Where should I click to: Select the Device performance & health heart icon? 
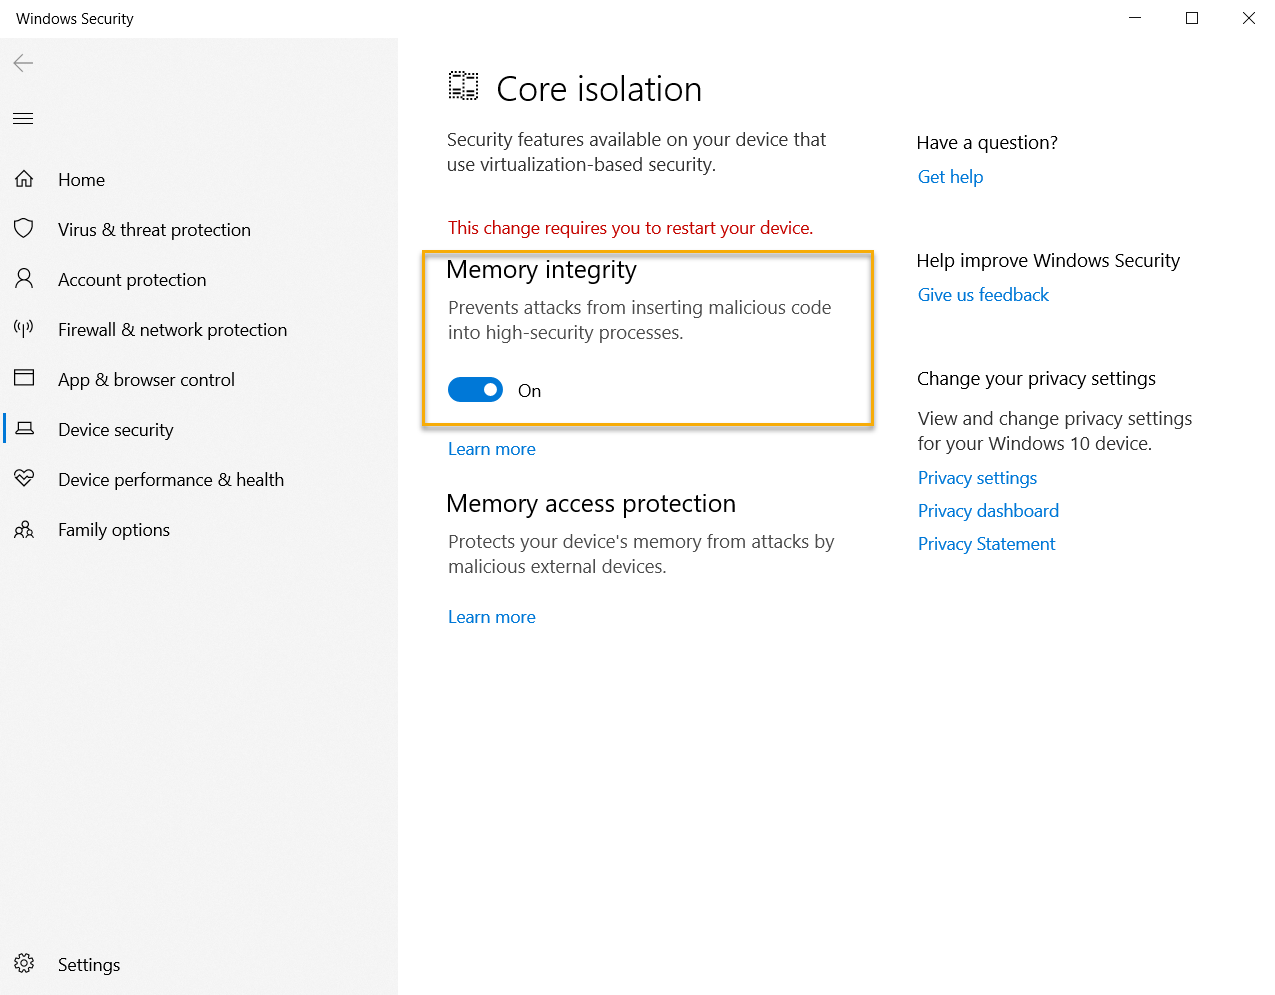tap(24, 478)
